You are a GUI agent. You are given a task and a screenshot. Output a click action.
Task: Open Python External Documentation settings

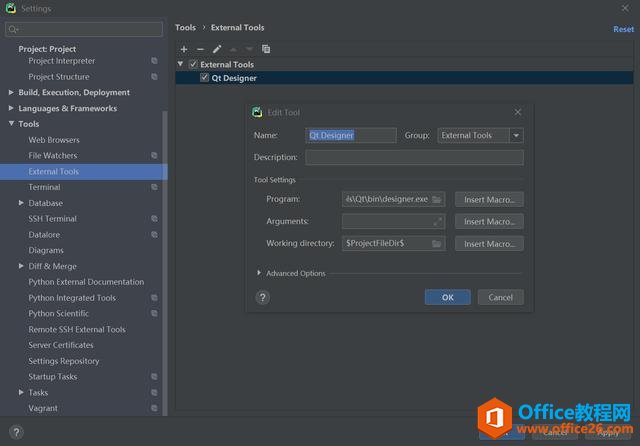coord(86,282)
